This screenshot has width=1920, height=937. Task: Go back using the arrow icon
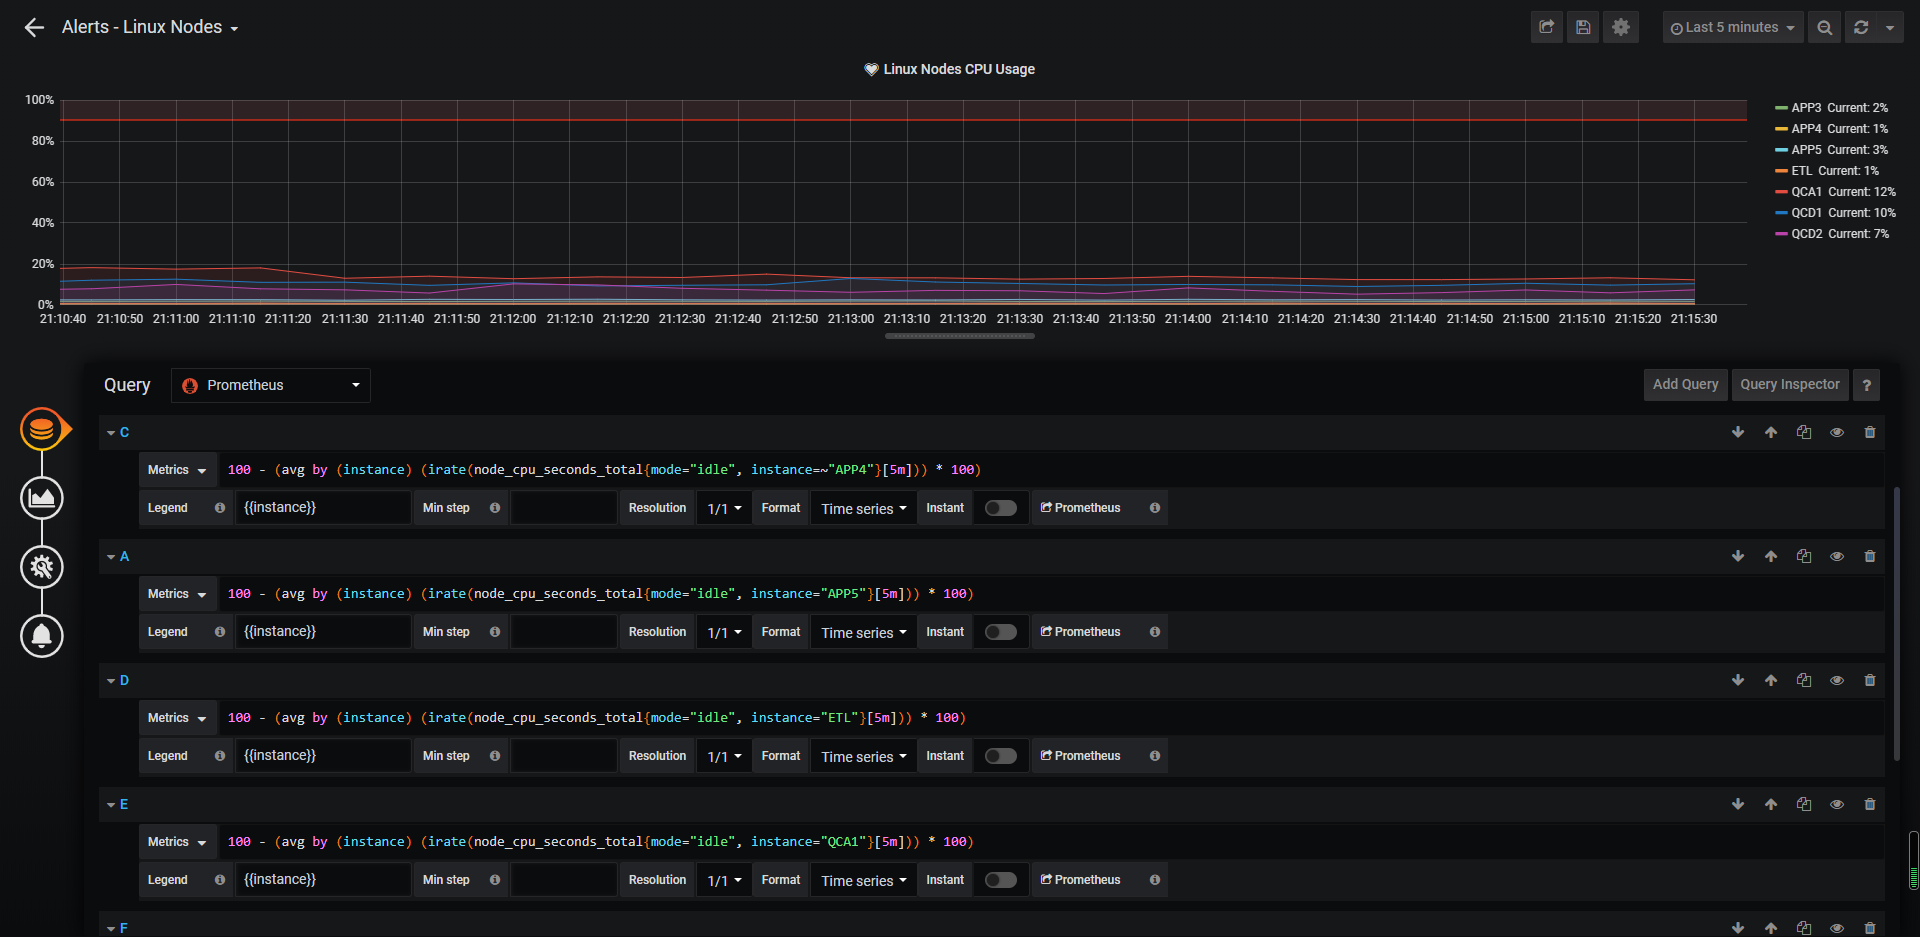34,28
